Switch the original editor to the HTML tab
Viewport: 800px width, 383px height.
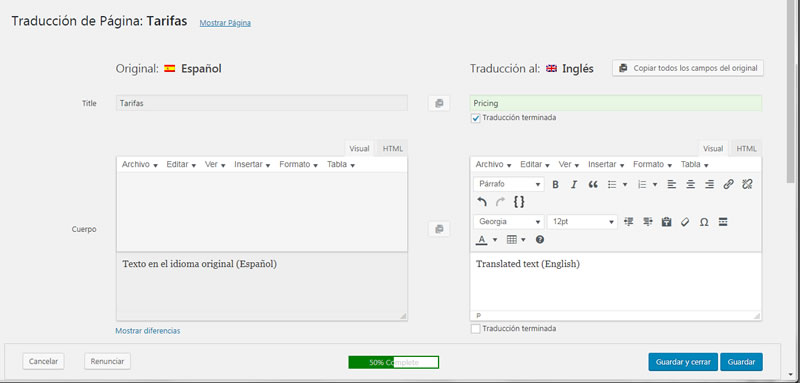tap(393, 149)
